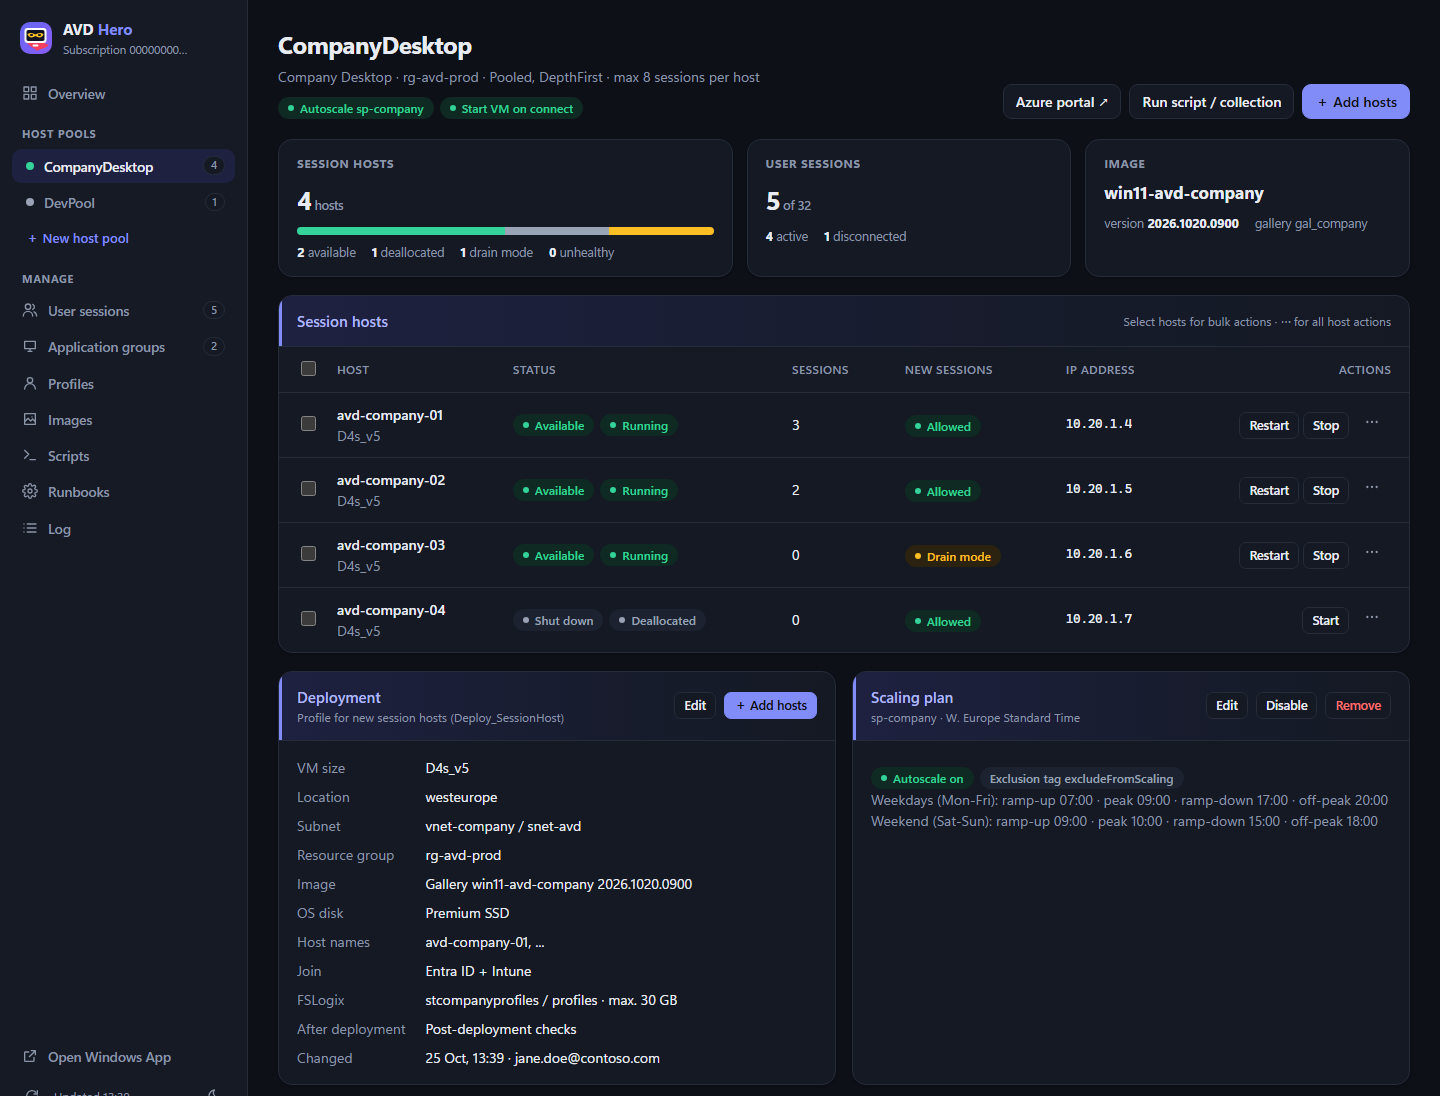
Task: Click IP address 10.20.1.7
Action: coord(1099,619)
